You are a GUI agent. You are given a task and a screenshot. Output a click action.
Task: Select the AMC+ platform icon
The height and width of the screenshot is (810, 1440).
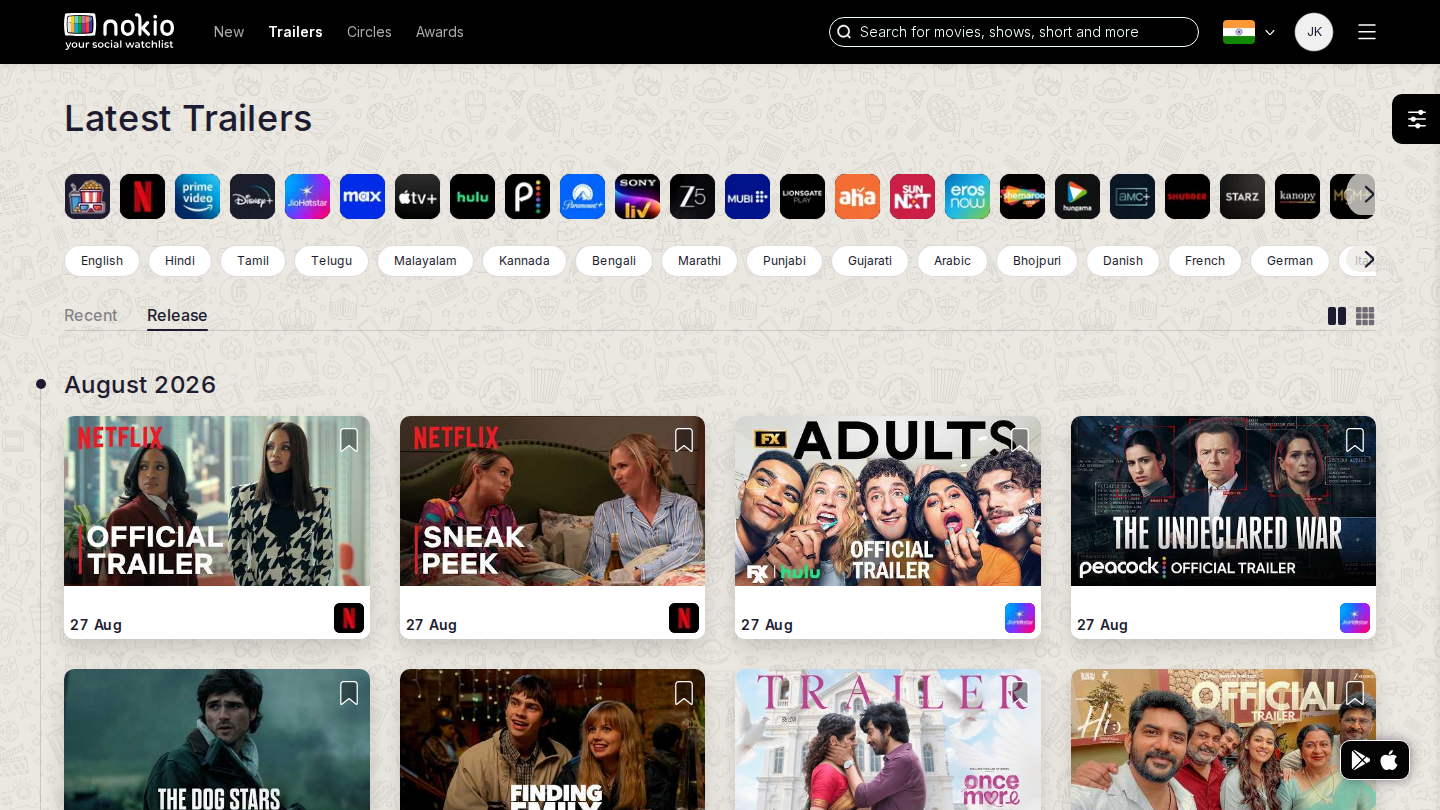pos(1132,196)
